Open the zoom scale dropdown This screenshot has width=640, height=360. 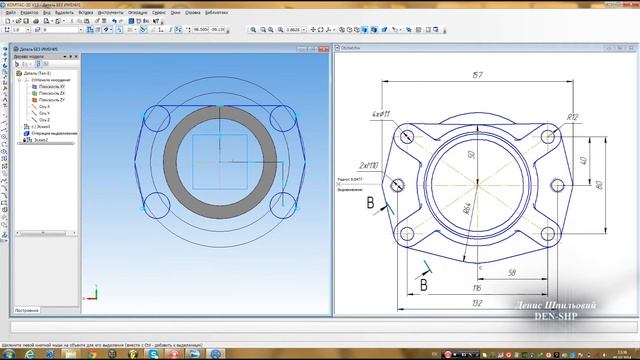pyautogui.click(x=304, y=30)
